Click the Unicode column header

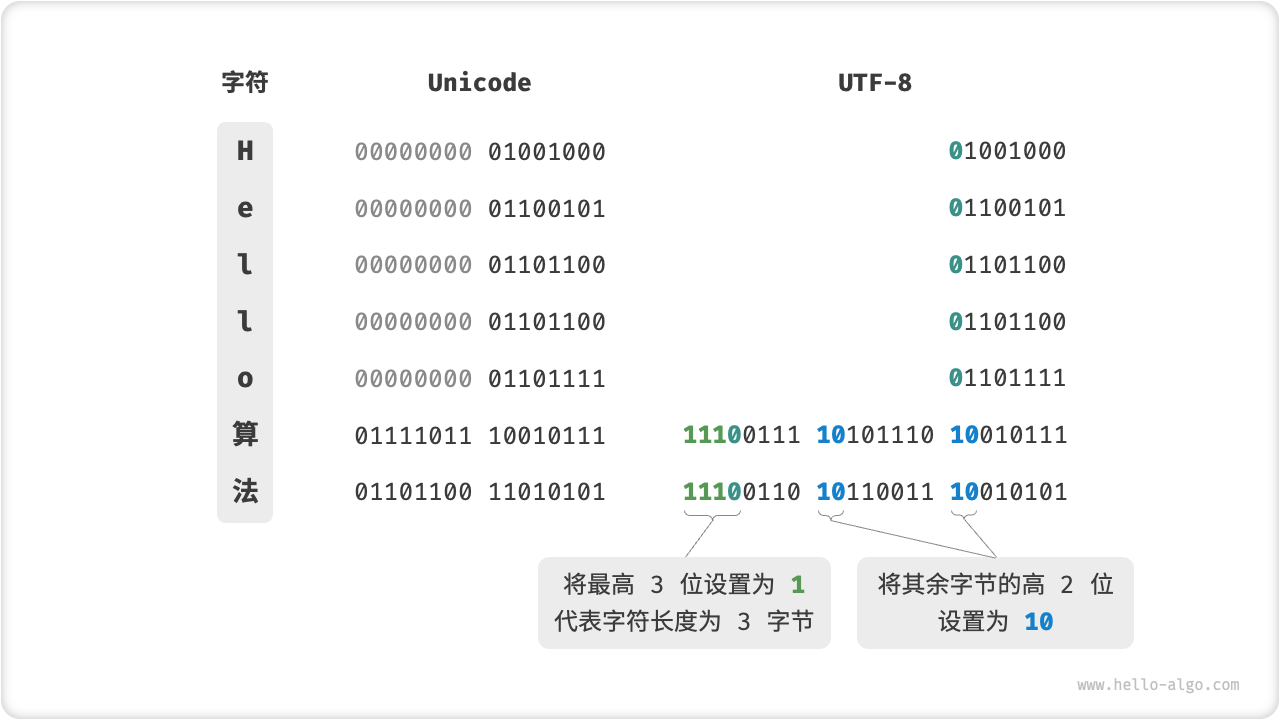479,83
